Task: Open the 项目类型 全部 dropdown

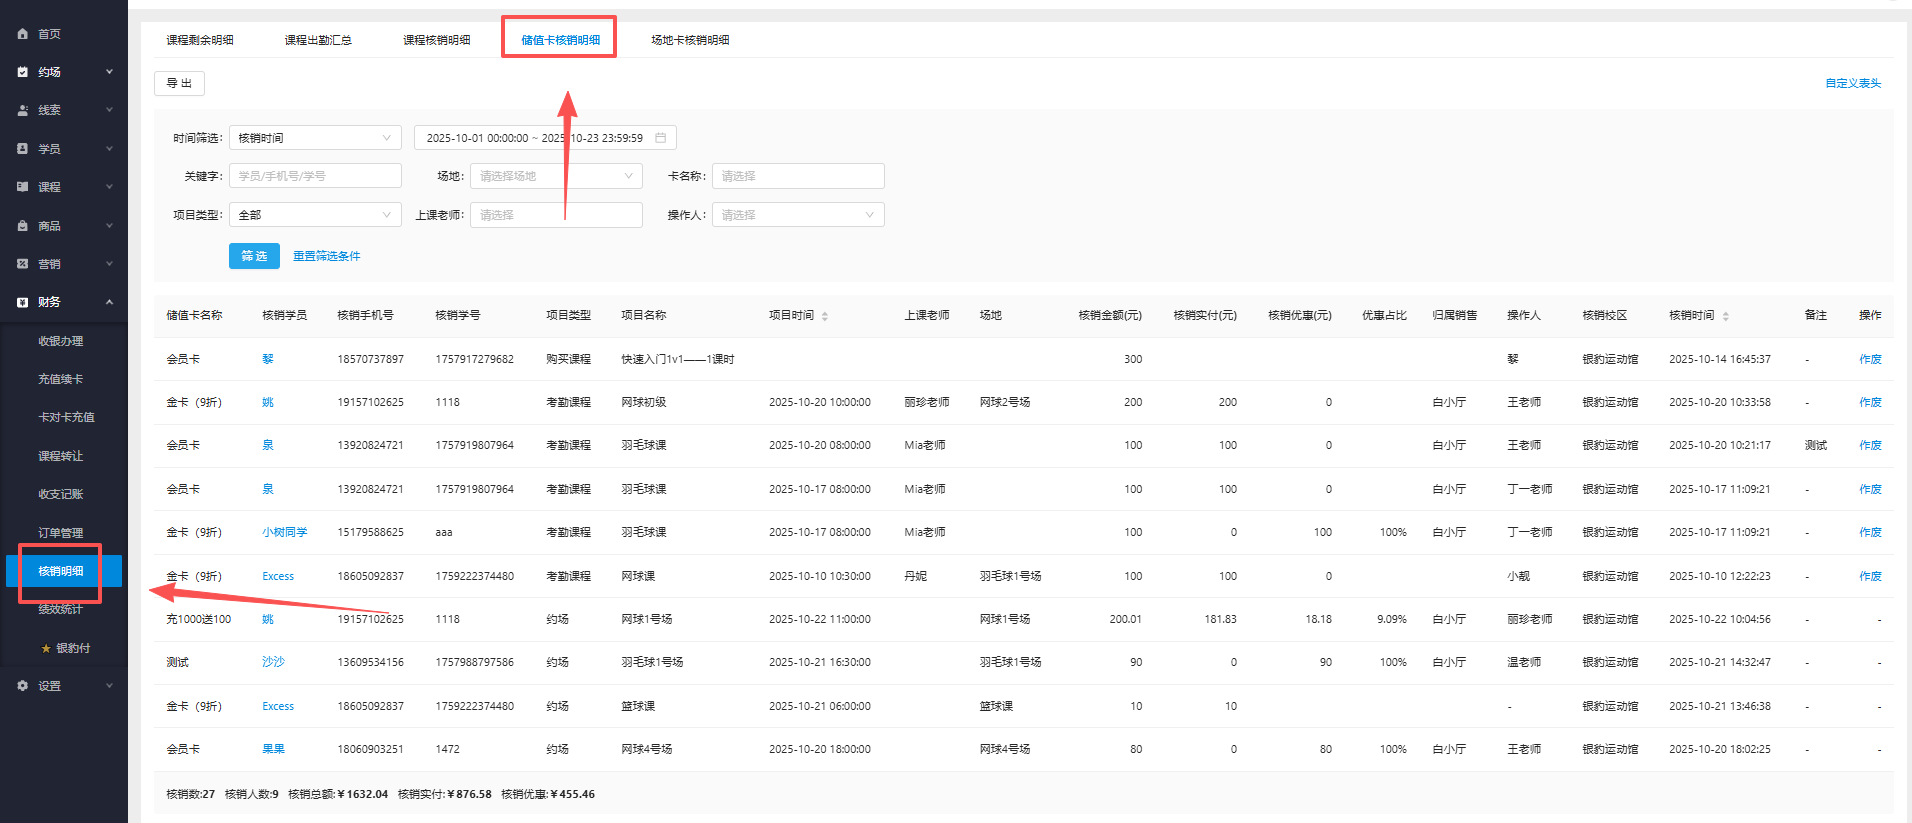Action: [x=315, y=215]
